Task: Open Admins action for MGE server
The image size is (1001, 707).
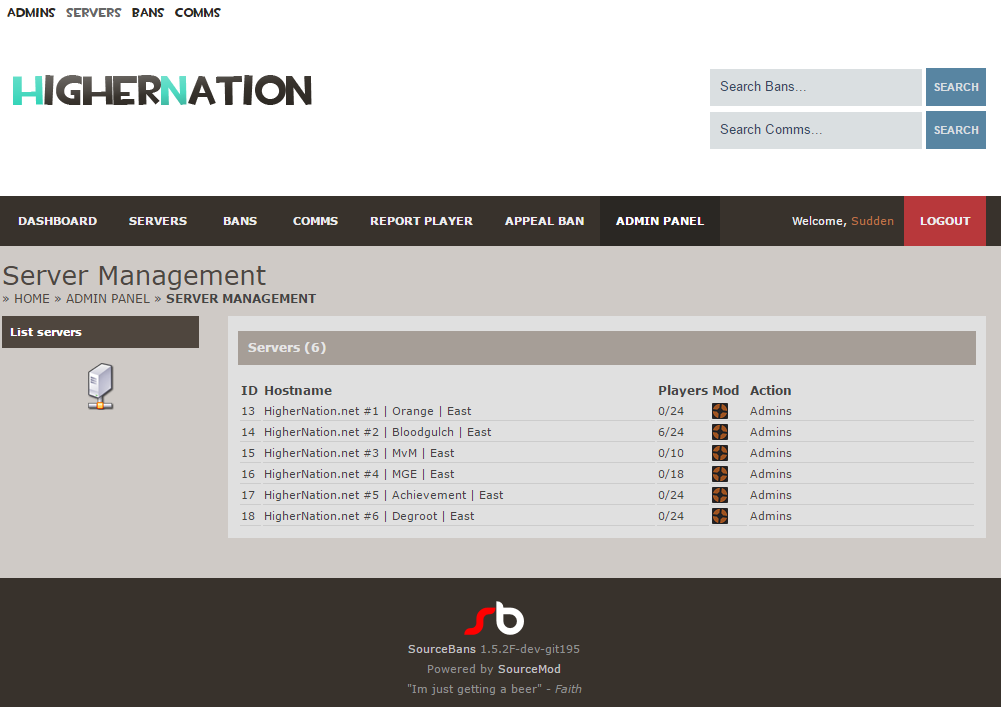Action: click(x=771, y=475)
